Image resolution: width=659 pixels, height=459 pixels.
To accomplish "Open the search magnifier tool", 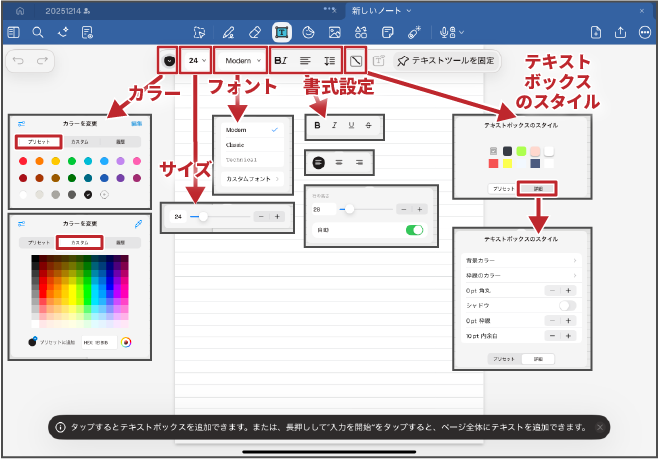I will [x=38, y=32].
